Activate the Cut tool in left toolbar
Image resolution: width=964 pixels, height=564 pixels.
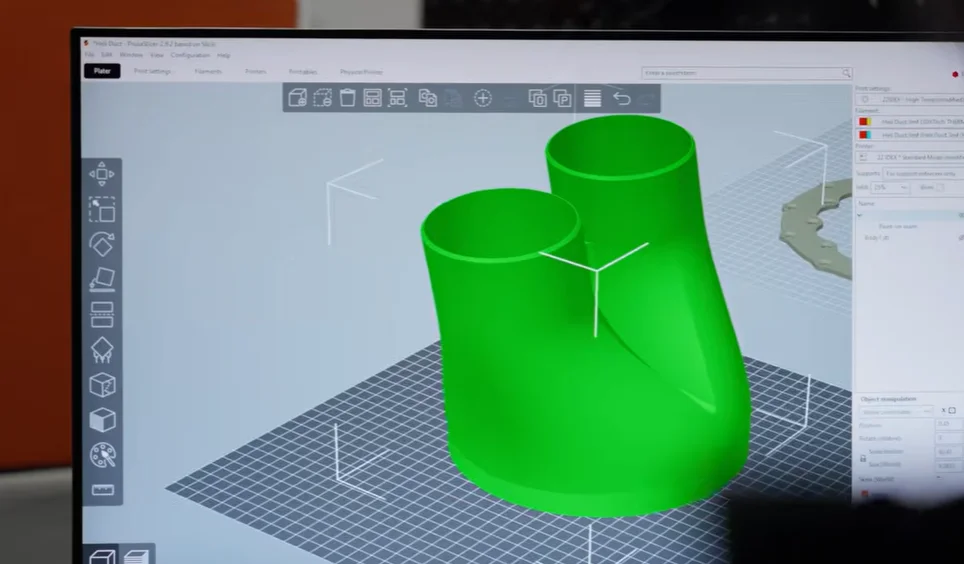tap(102, 314)
